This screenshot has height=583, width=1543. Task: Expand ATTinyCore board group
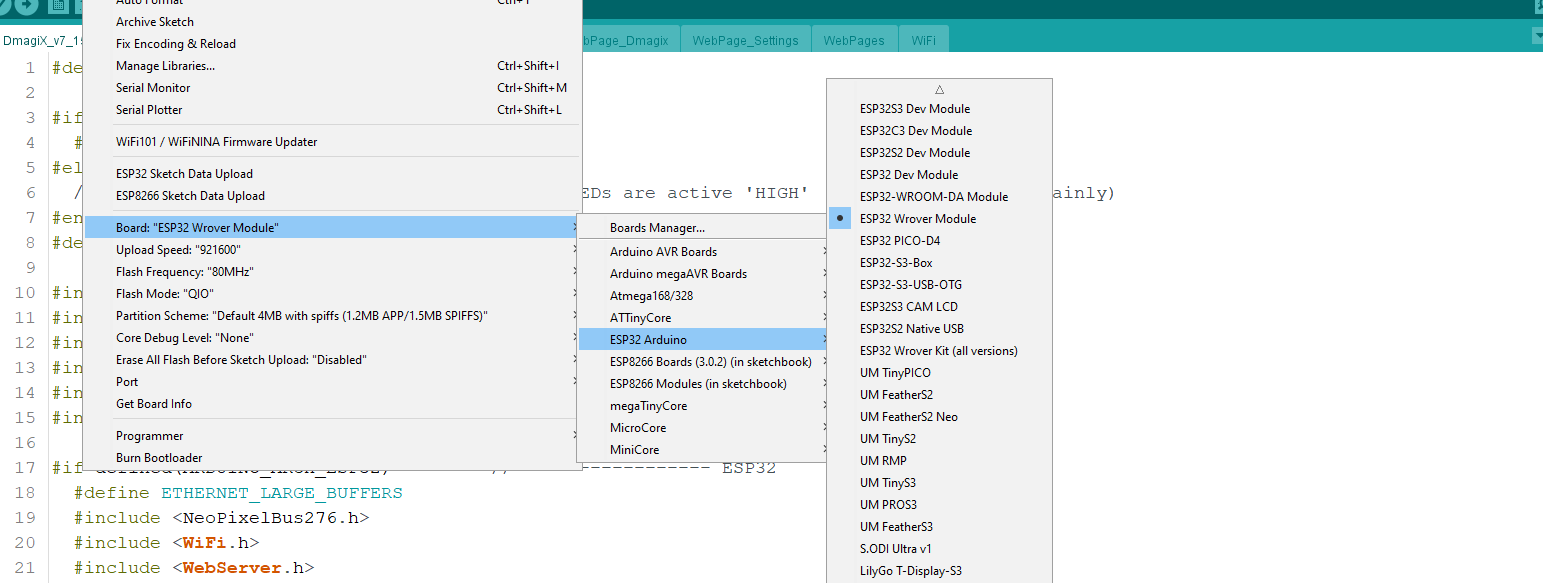pos(704,318)
